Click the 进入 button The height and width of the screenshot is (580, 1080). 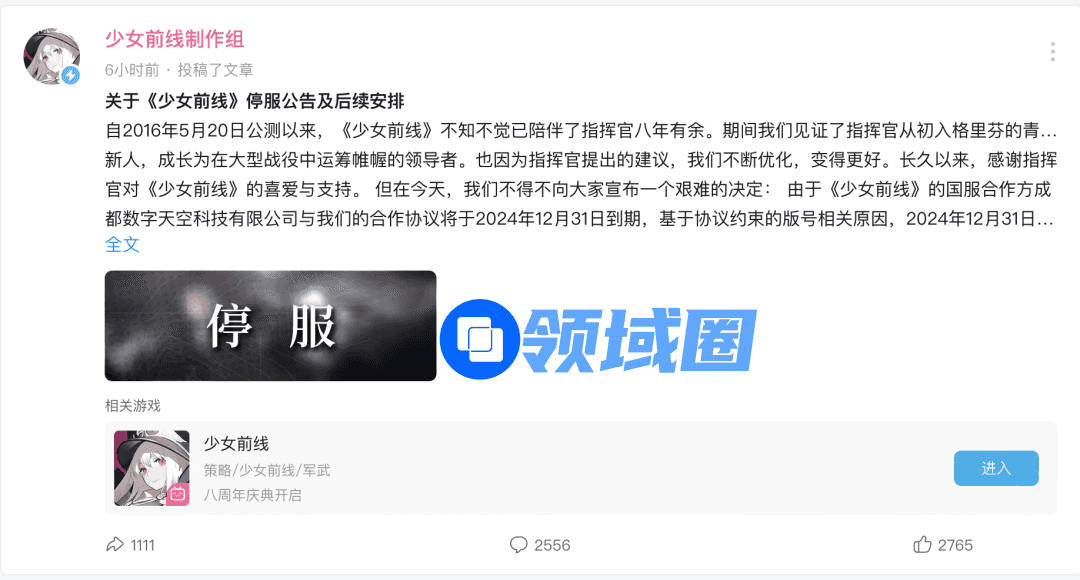(996, 468)
